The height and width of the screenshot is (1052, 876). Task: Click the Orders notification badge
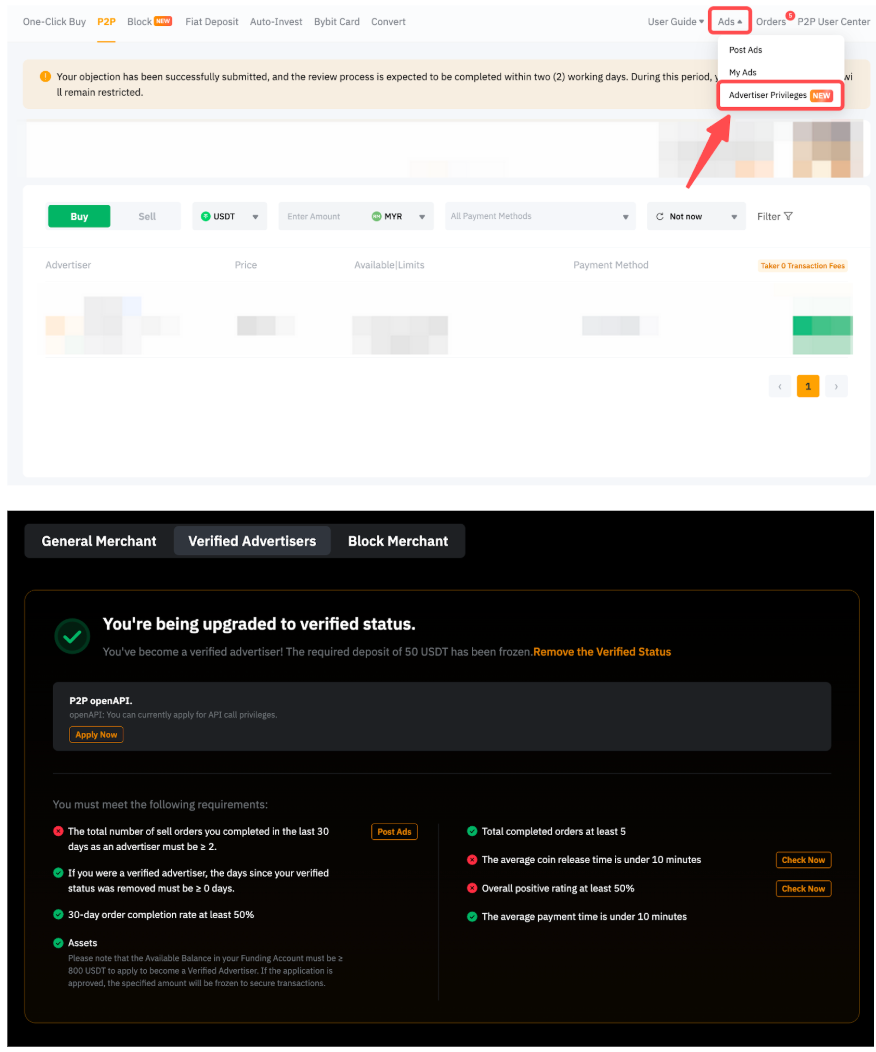(x=790, y=15)
